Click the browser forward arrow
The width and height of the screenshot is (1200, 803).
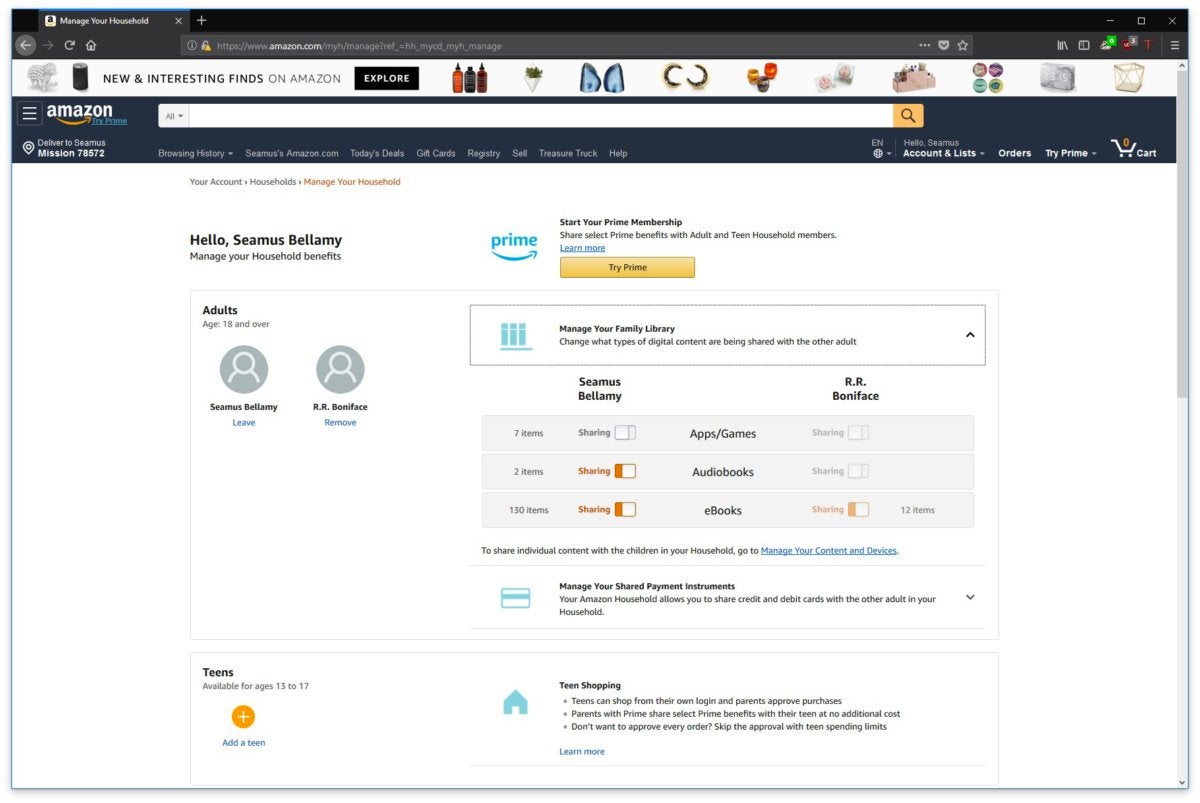[48, 45]
